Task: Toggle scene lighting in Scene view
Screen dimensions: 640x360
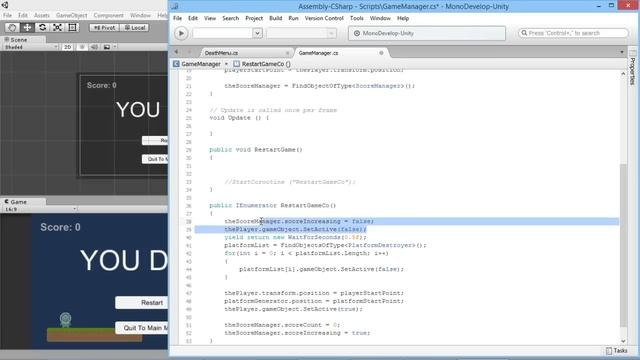Action: [x=82, y=47]
